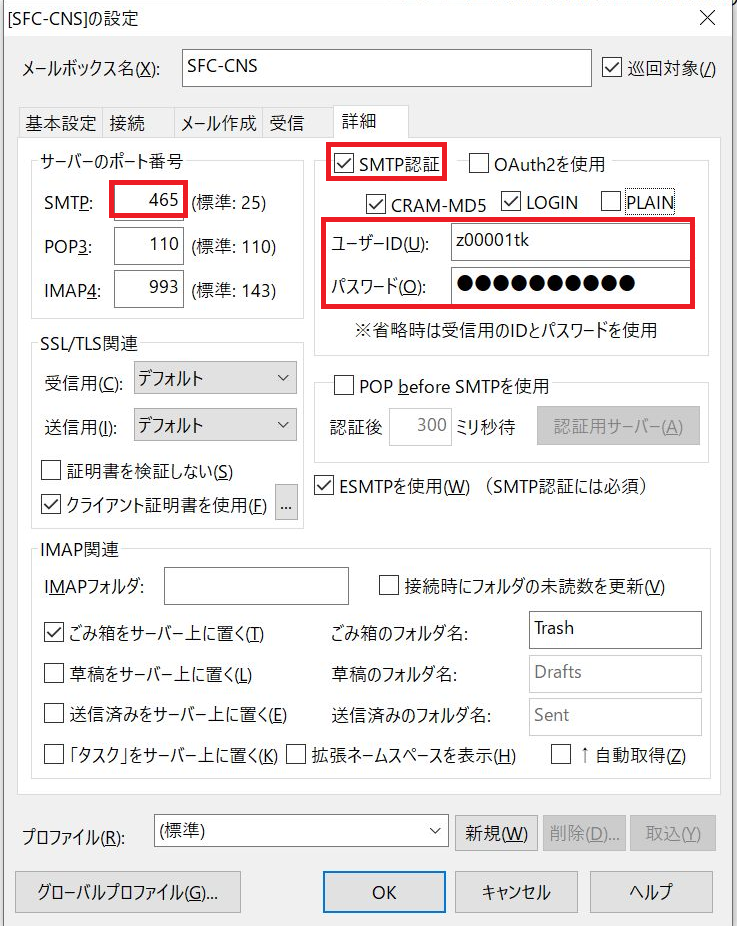Click the OK button
Image resolution: width=737 pixels, height=926 pixels.
[x=383, y=892]
